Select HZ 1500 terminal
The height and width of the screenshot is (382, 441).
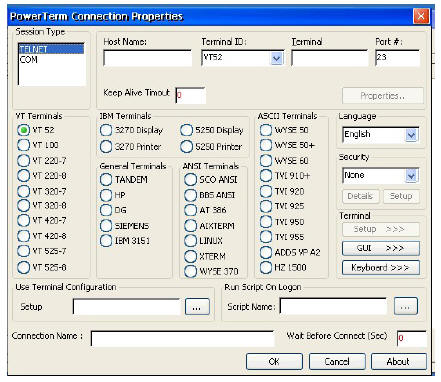click(x=266, y=267)
